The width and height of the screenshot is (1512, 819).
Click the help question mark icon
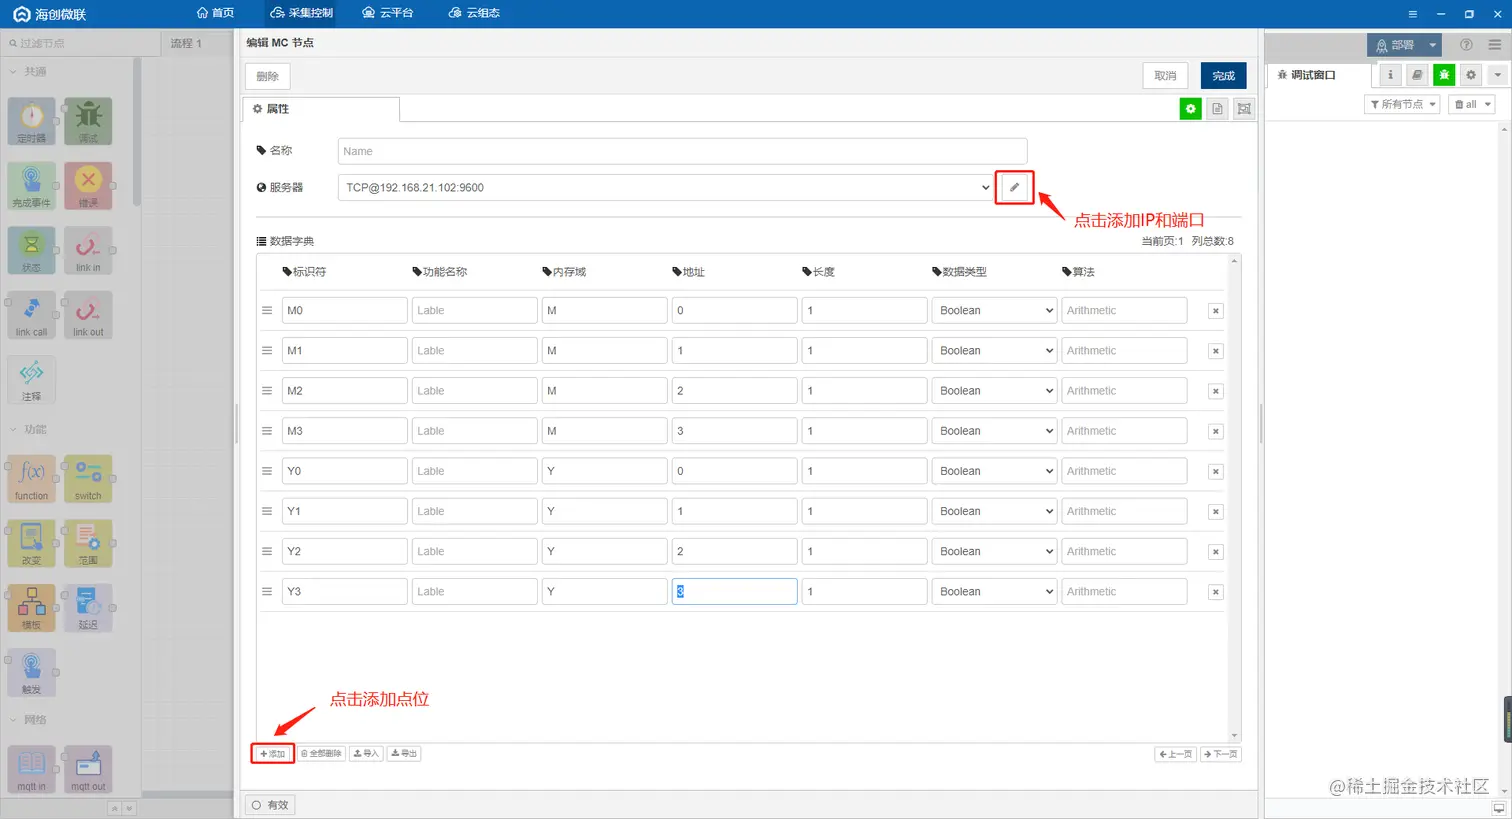pos(1466,45)
